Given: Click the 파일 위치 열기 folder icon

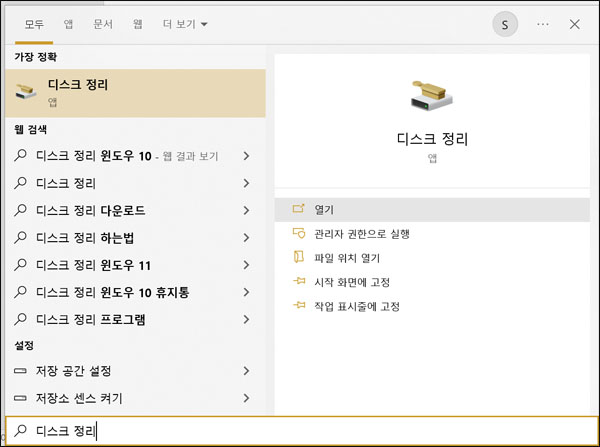Looking at the screenshot, I should click(x=298, y=257).
